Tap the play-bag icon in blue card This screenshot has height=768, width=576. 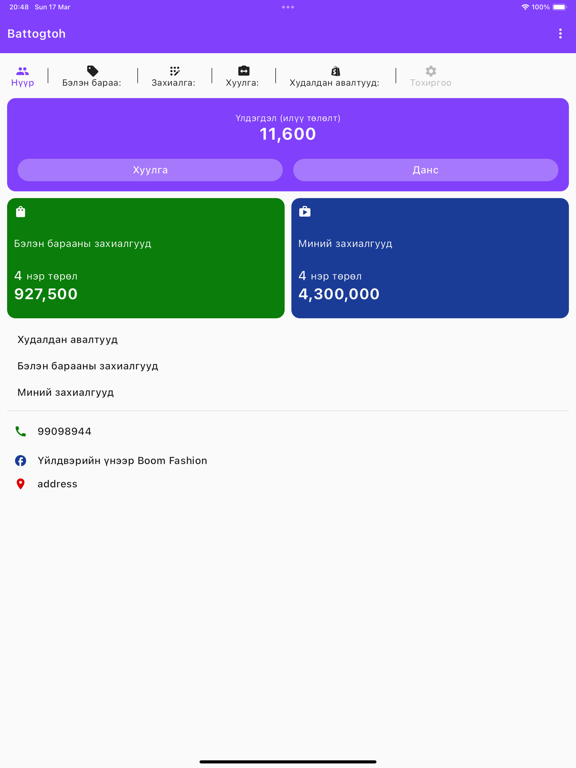click(305, 212)
